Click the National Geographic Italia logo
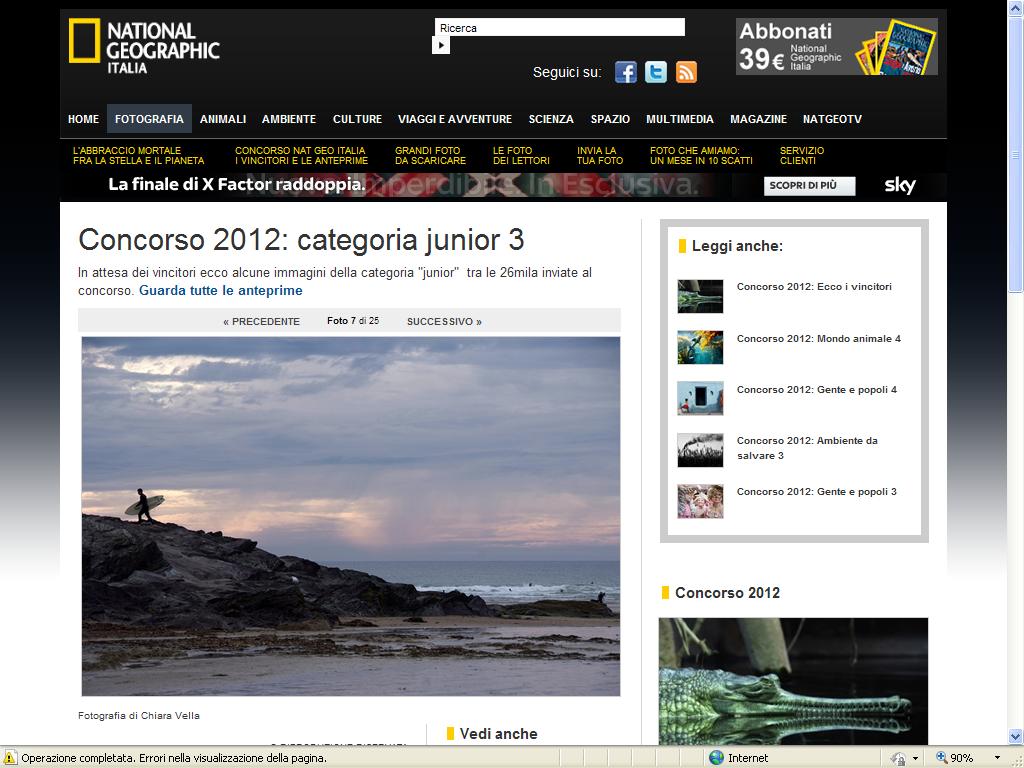Viewport: 1024px width, 768px height. click(144, 46)
